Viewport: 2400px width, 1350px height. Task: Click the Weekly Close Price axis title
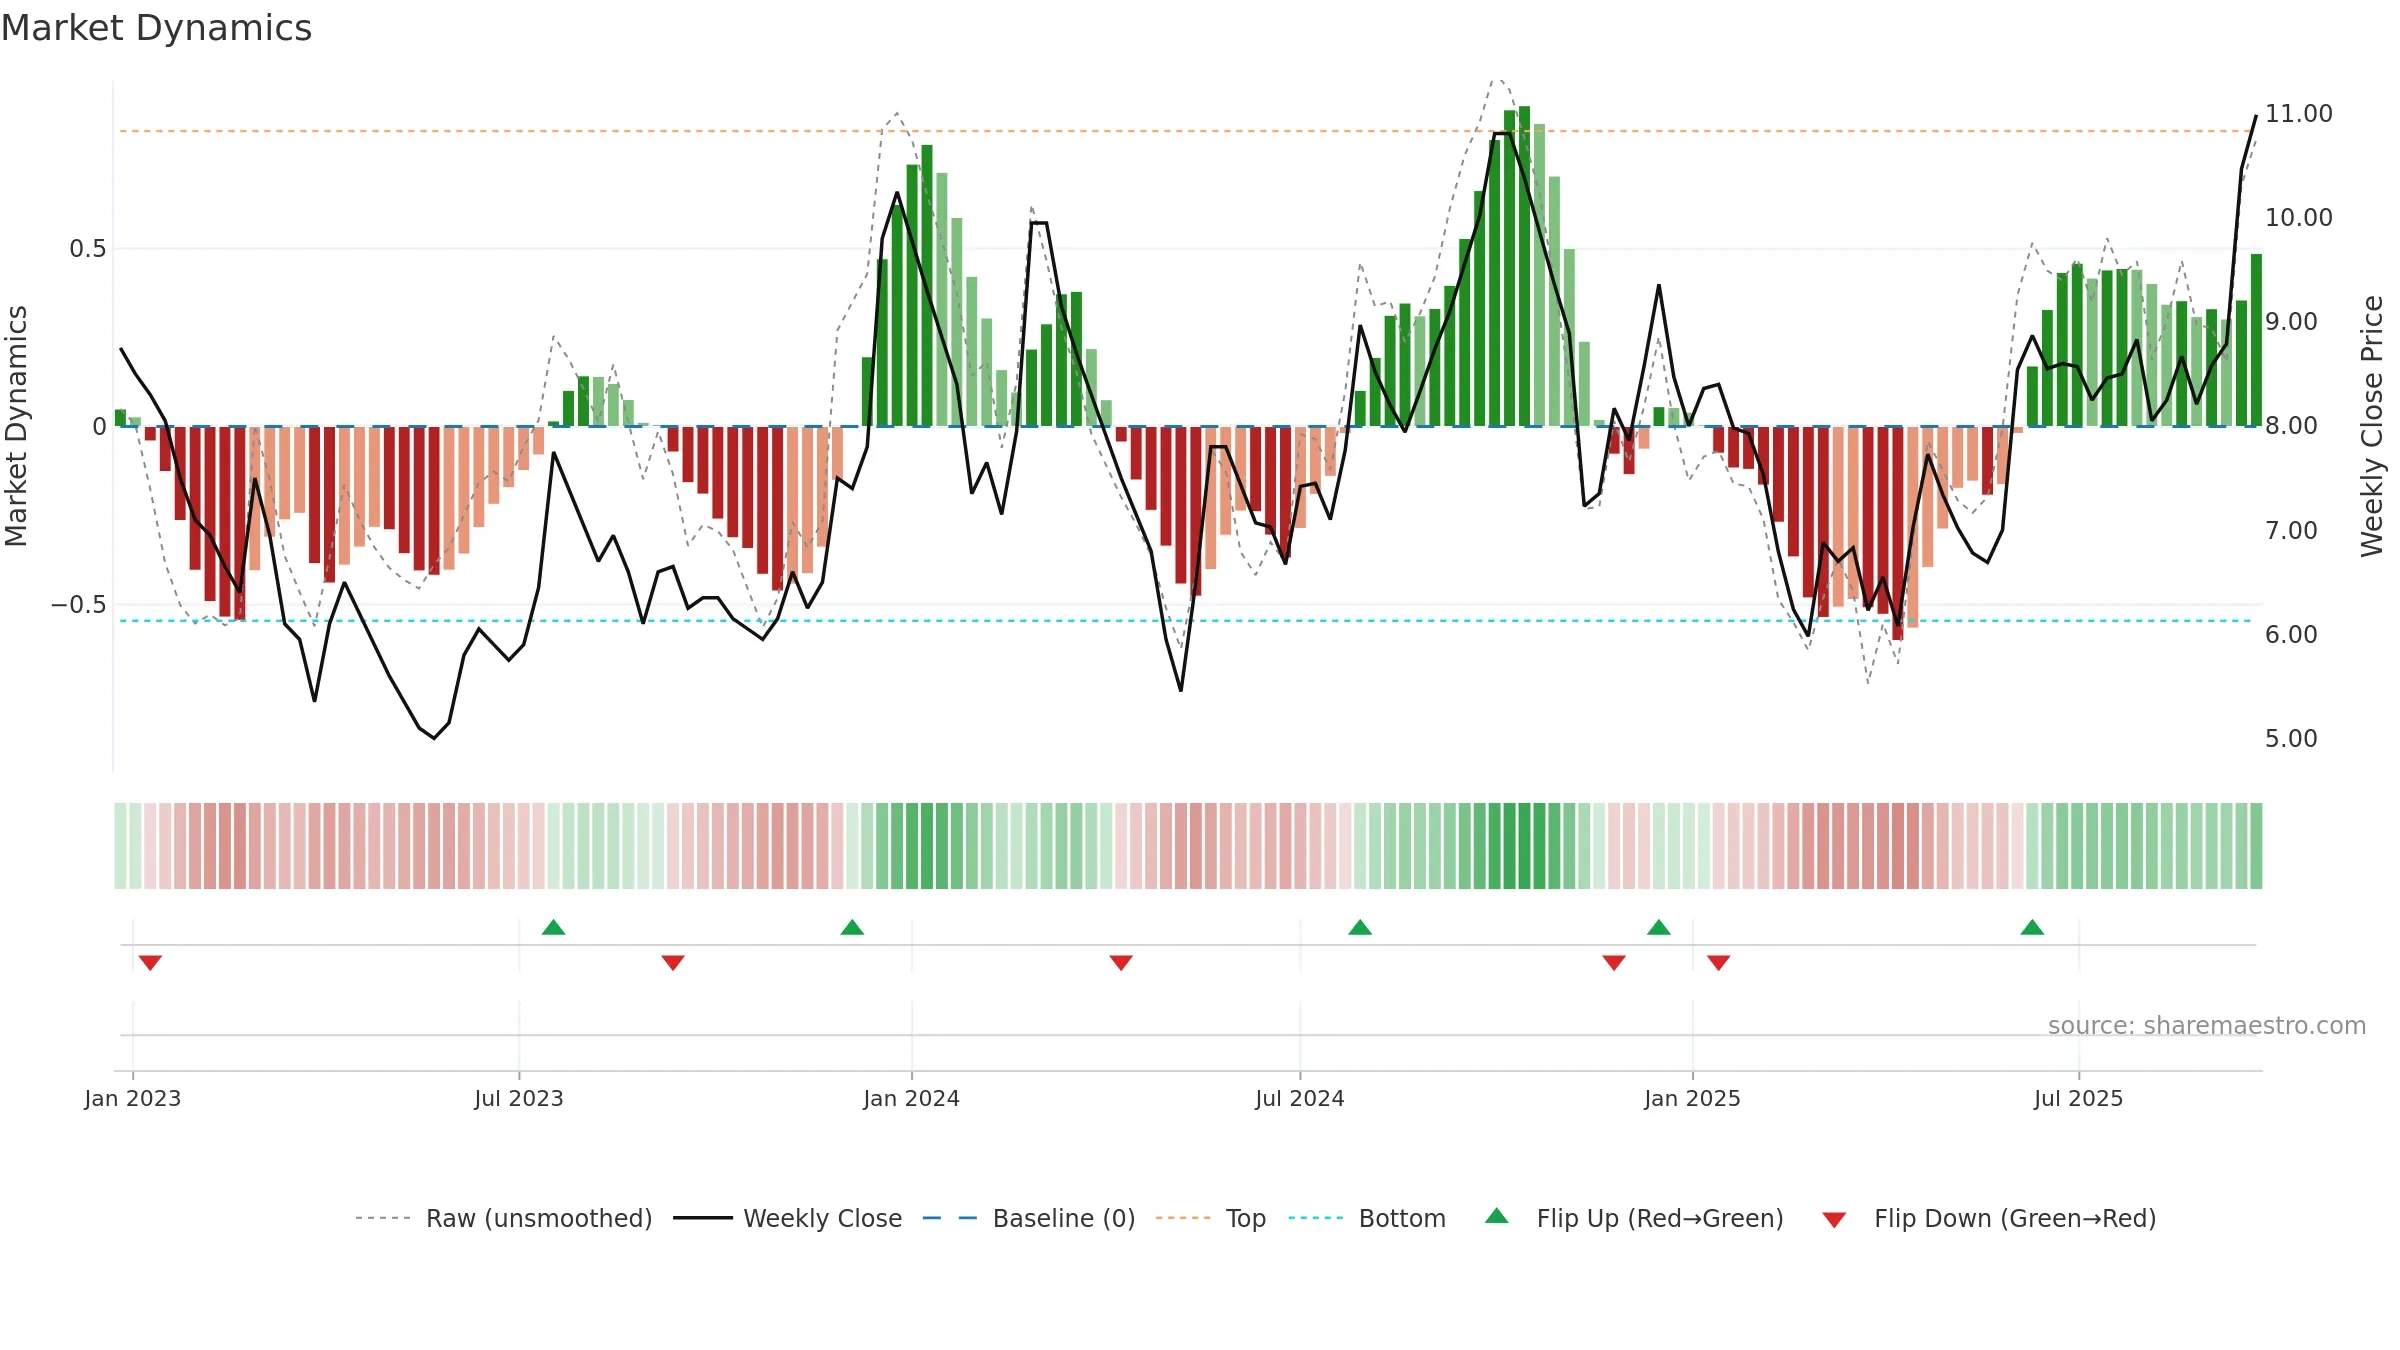(2372, 426)
